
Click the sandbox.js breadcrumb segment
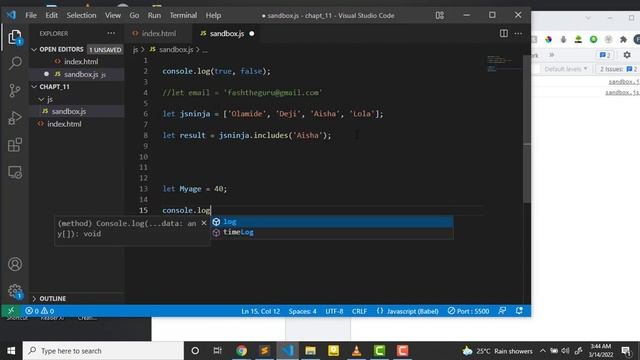tap(176, 49)
